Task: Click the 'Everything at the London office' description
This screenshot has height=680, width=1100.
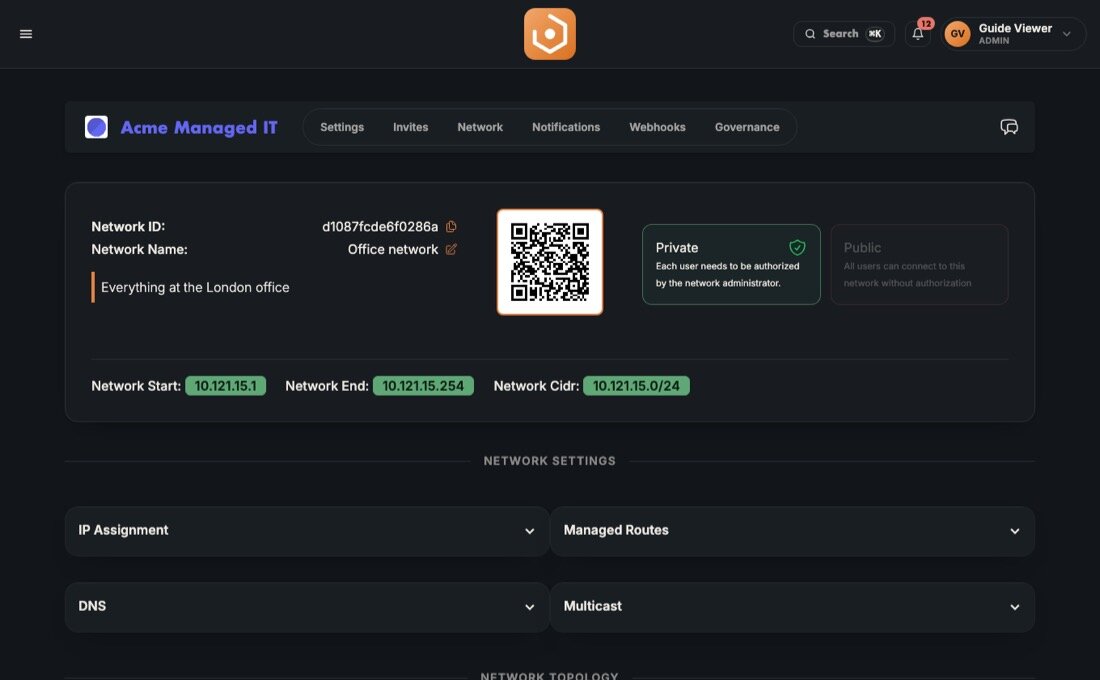Action: [x=195, y=287]
